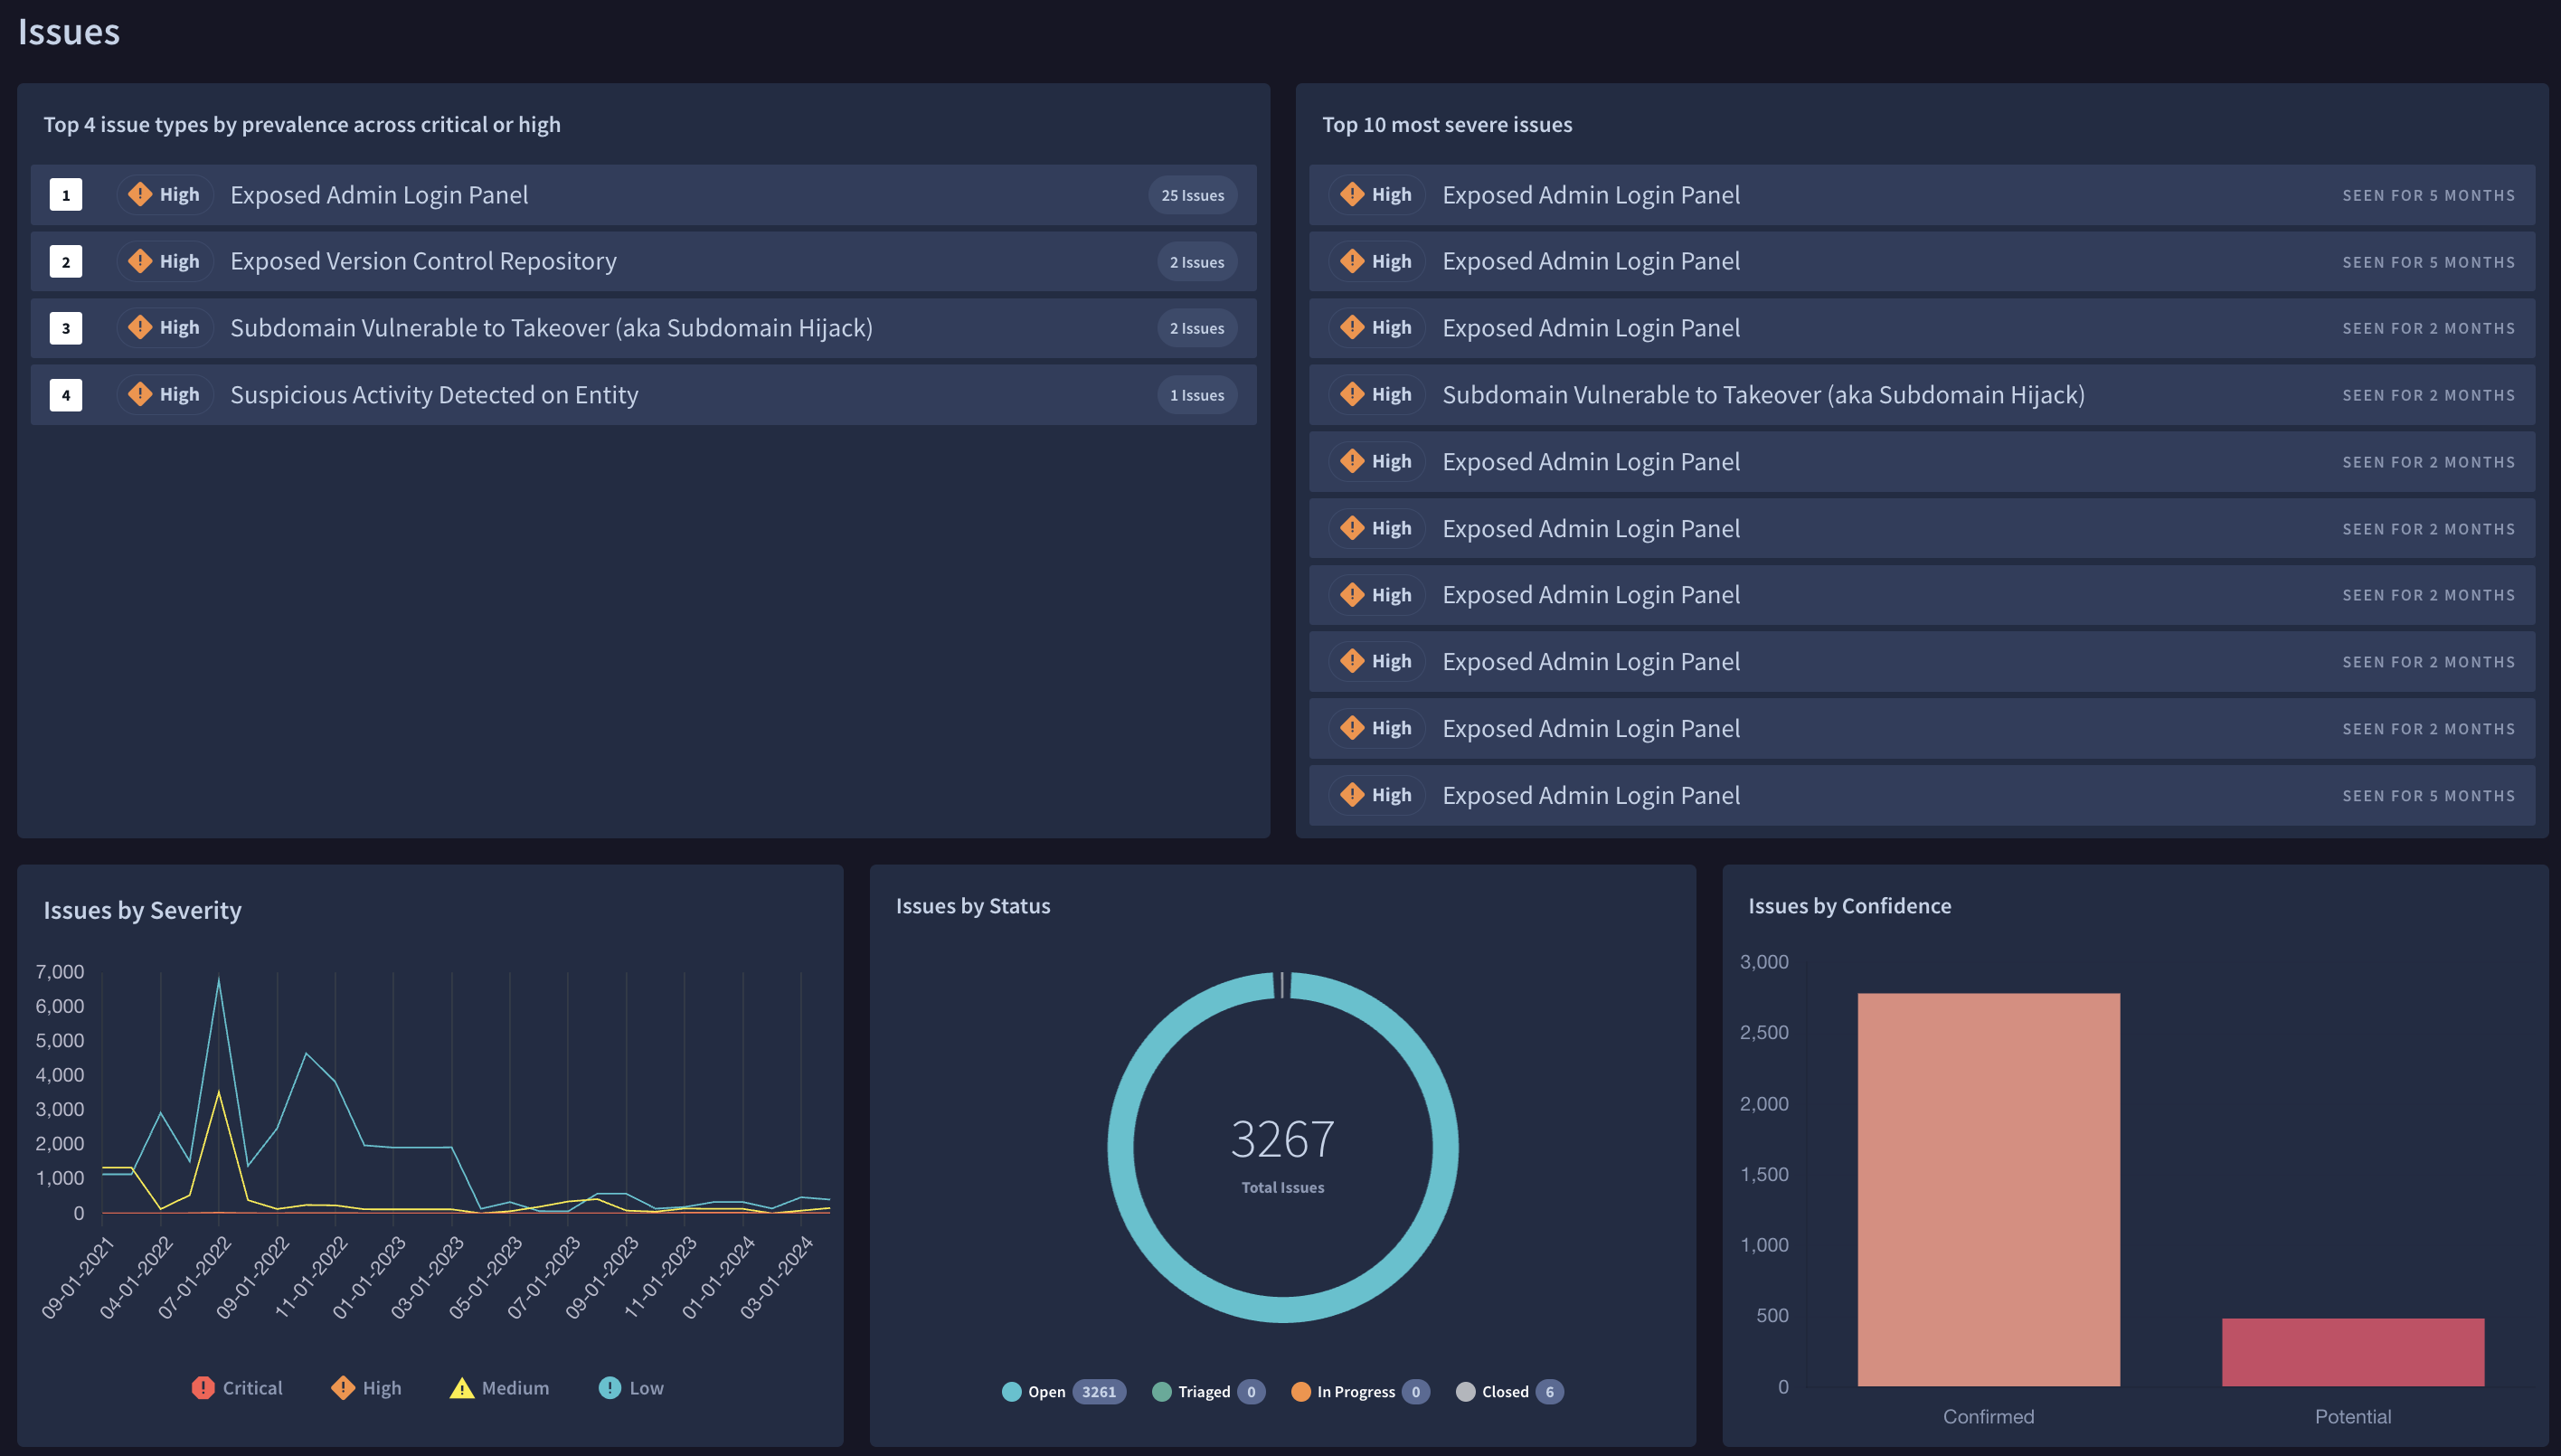This screenshot has height=1456, width=2561.
Task: Click the orange In Progress legend dot
Action: click(1300, 1392)
